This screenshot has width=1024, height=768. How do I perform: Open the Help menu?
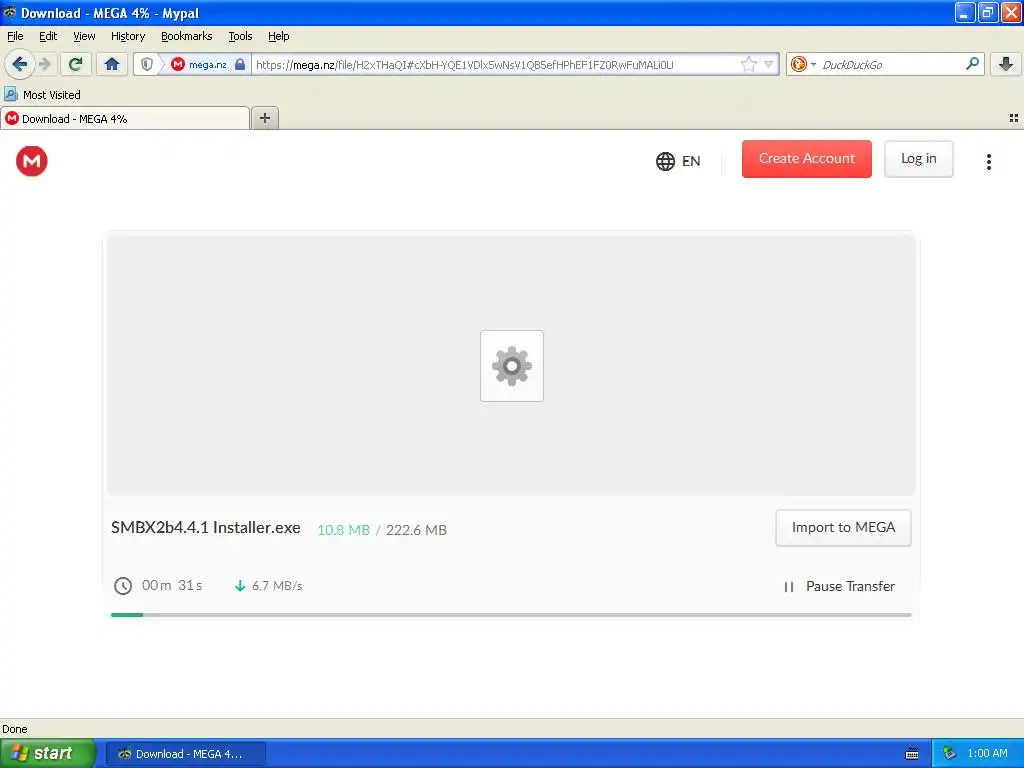point(279,36)
